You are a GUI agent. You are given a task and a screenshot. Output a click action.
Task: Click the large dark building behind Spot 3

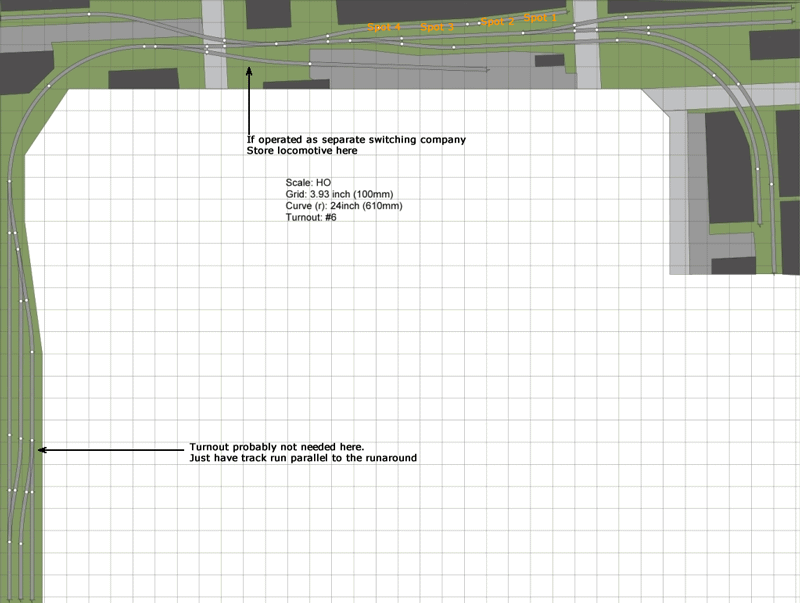420,10
